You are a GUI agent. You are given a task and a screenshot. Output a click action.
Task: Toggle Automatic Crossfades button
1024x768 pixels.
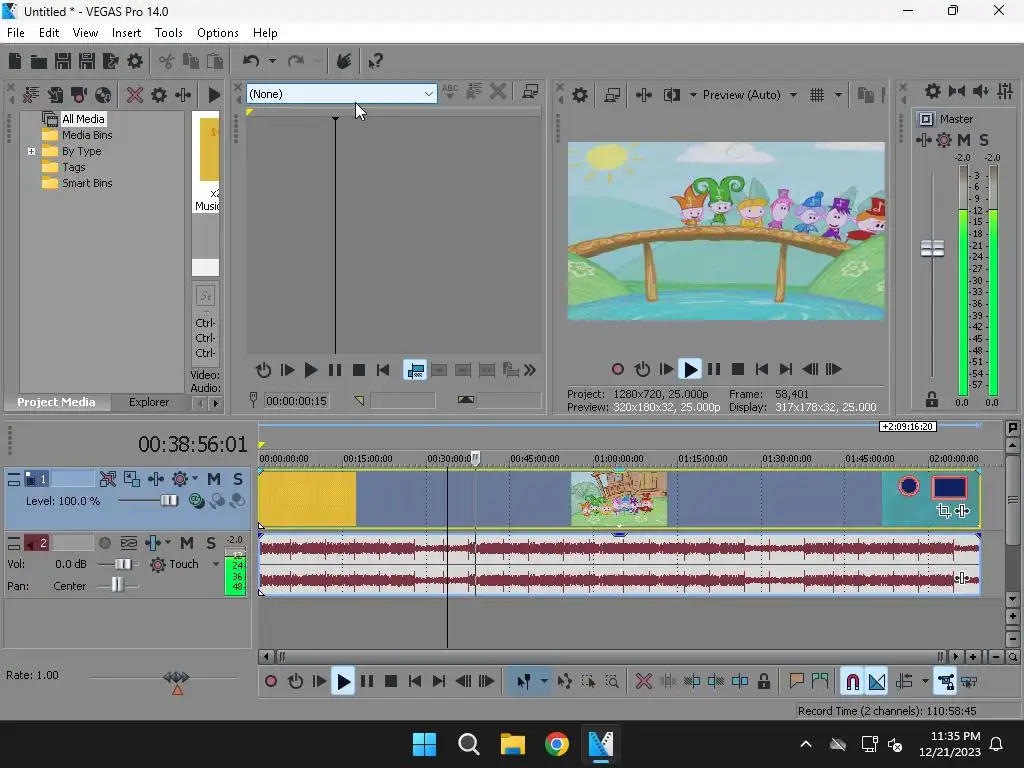(877, 682)
